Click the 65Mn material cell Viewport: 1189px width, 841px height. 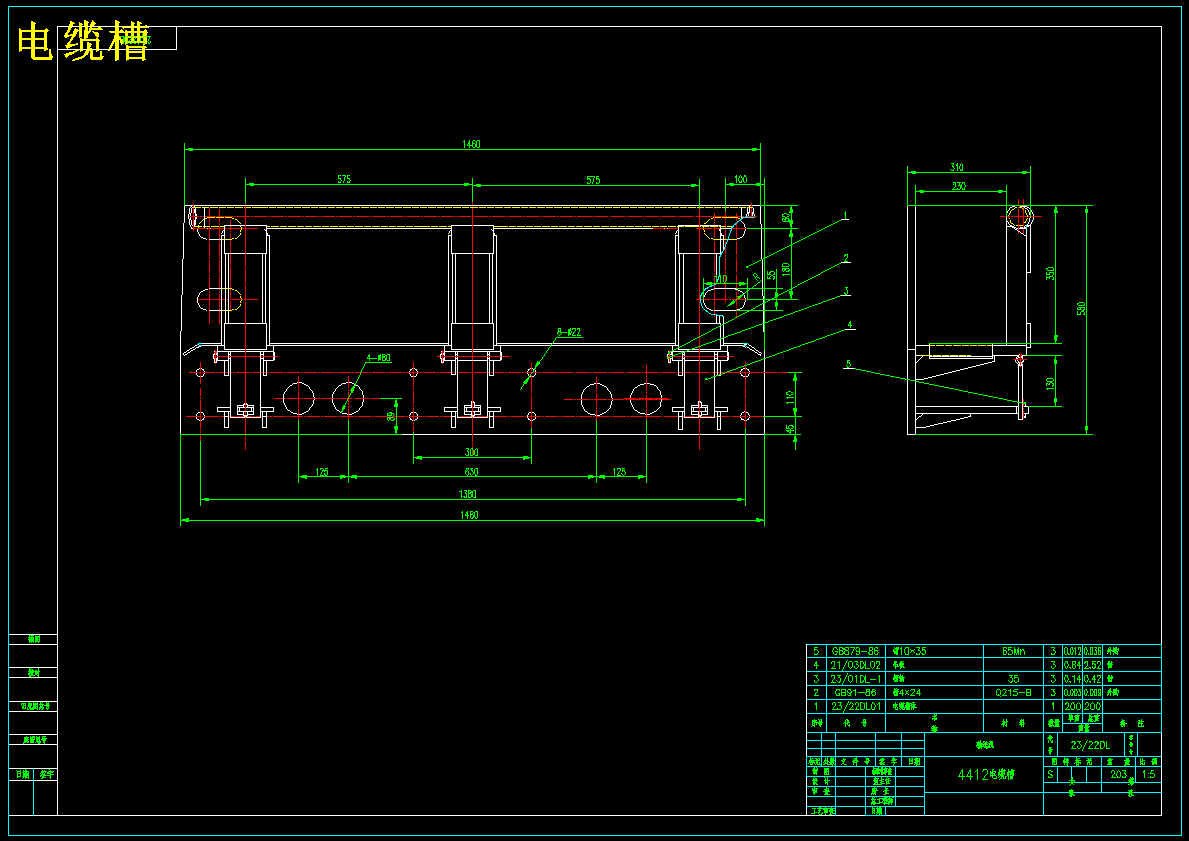coord(1013,651)
